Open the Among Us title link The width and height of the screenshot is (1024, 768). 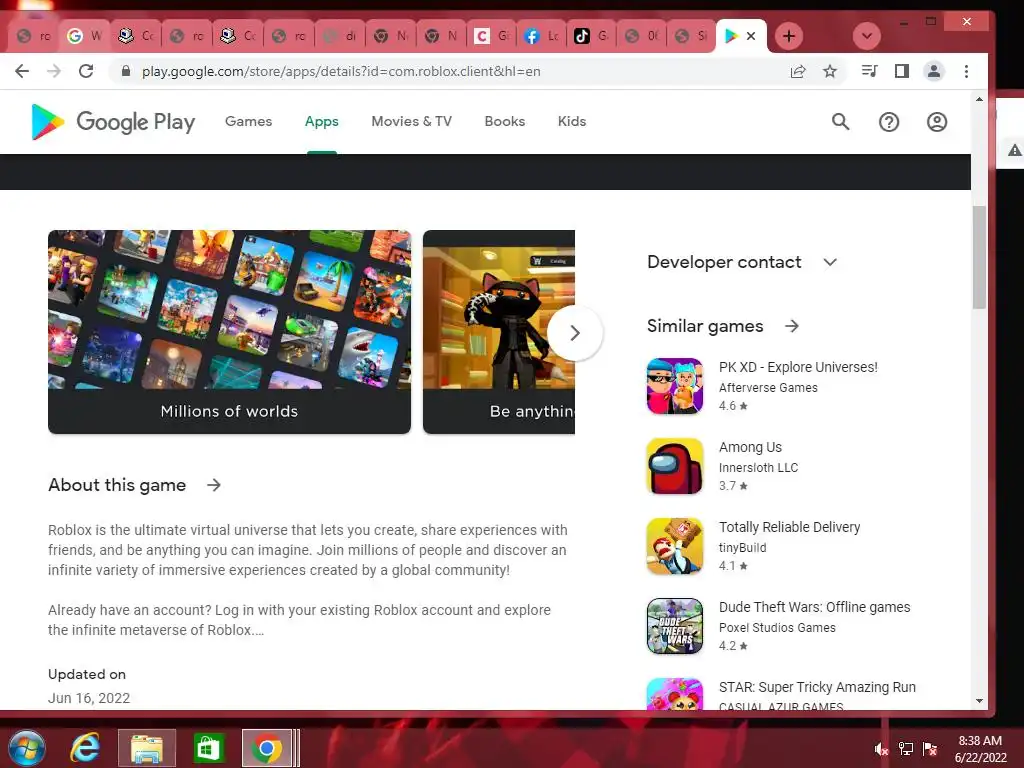coord(750,447)
